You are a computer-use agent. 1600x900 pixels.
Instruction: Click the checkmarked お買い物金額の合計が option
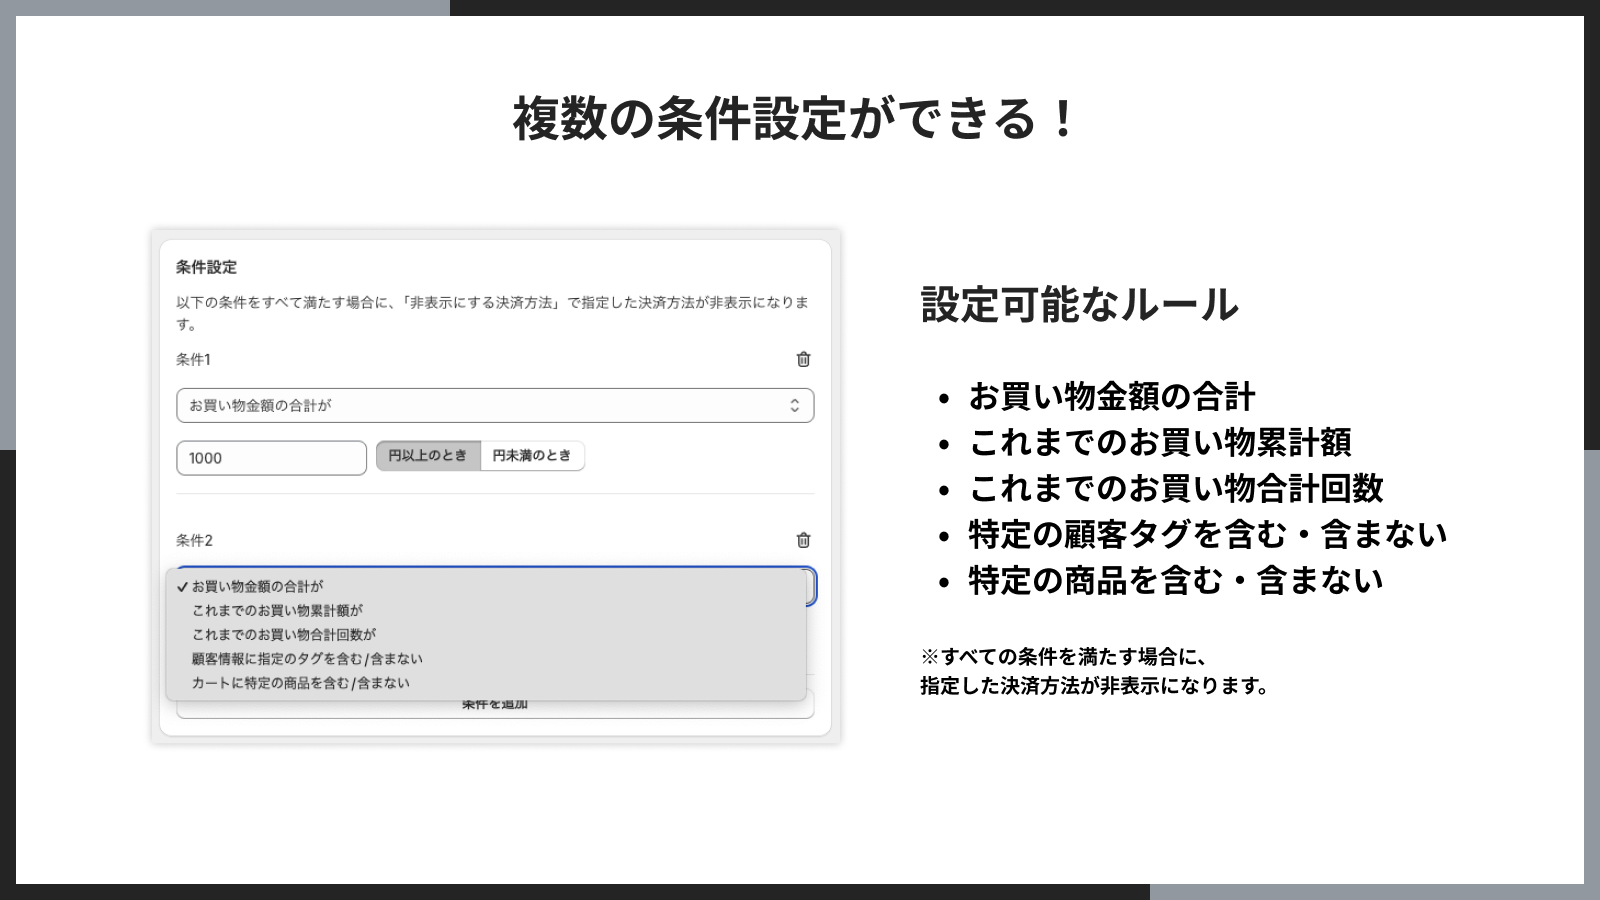tap(258, 587)
